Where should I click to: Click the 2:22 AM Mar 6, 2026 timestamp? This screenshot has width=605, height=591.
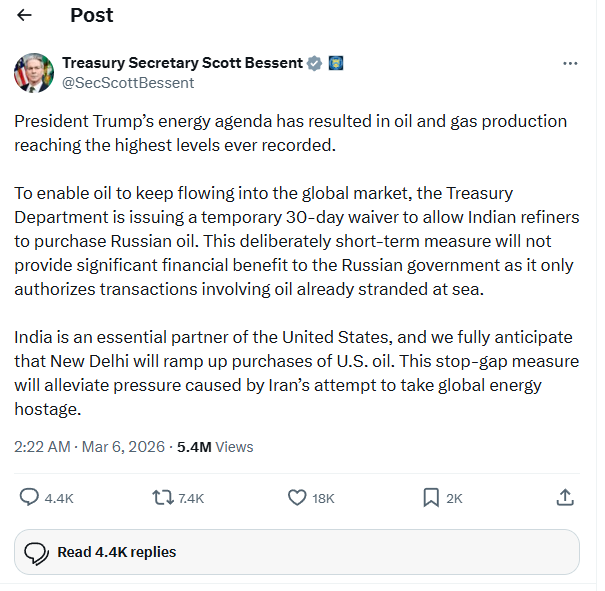click(89, 447)
